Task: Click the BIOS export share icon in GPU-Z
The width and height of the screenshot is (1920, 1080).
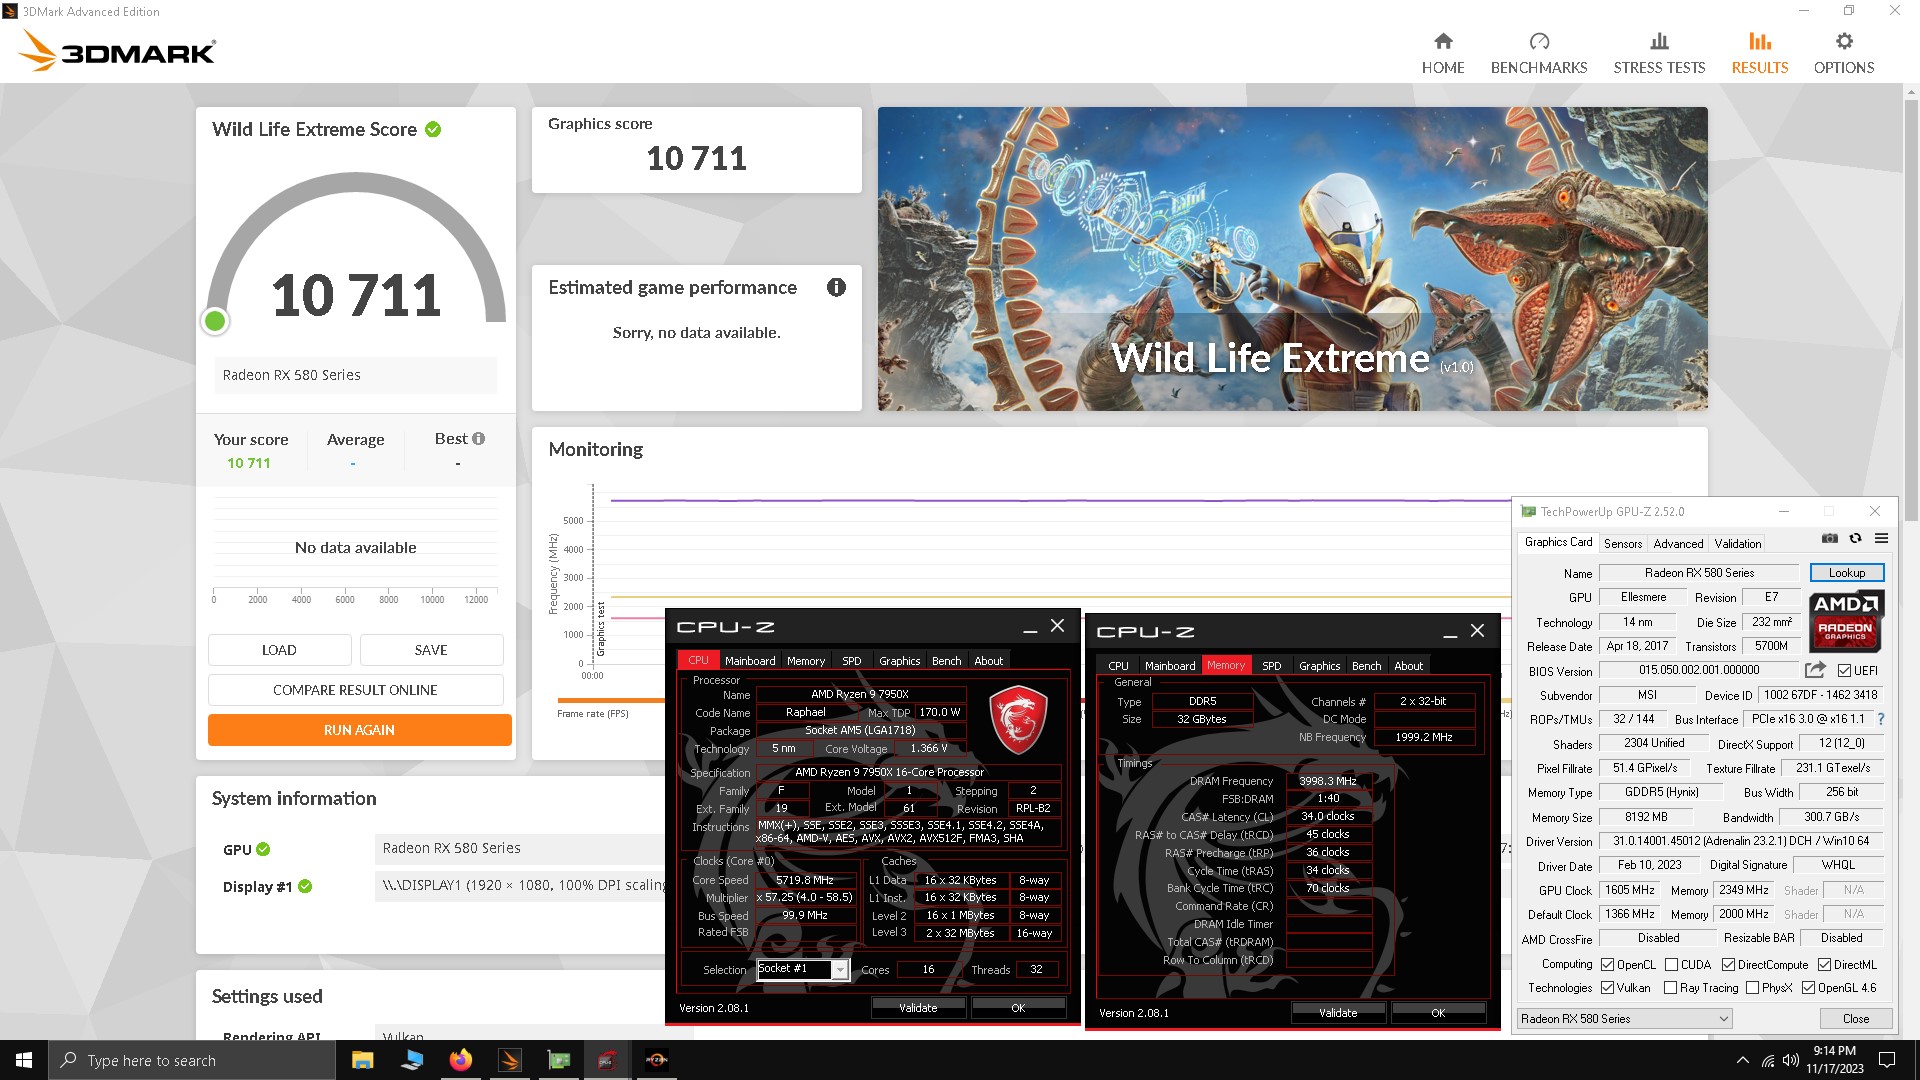Action: (x=1815, y=670)
